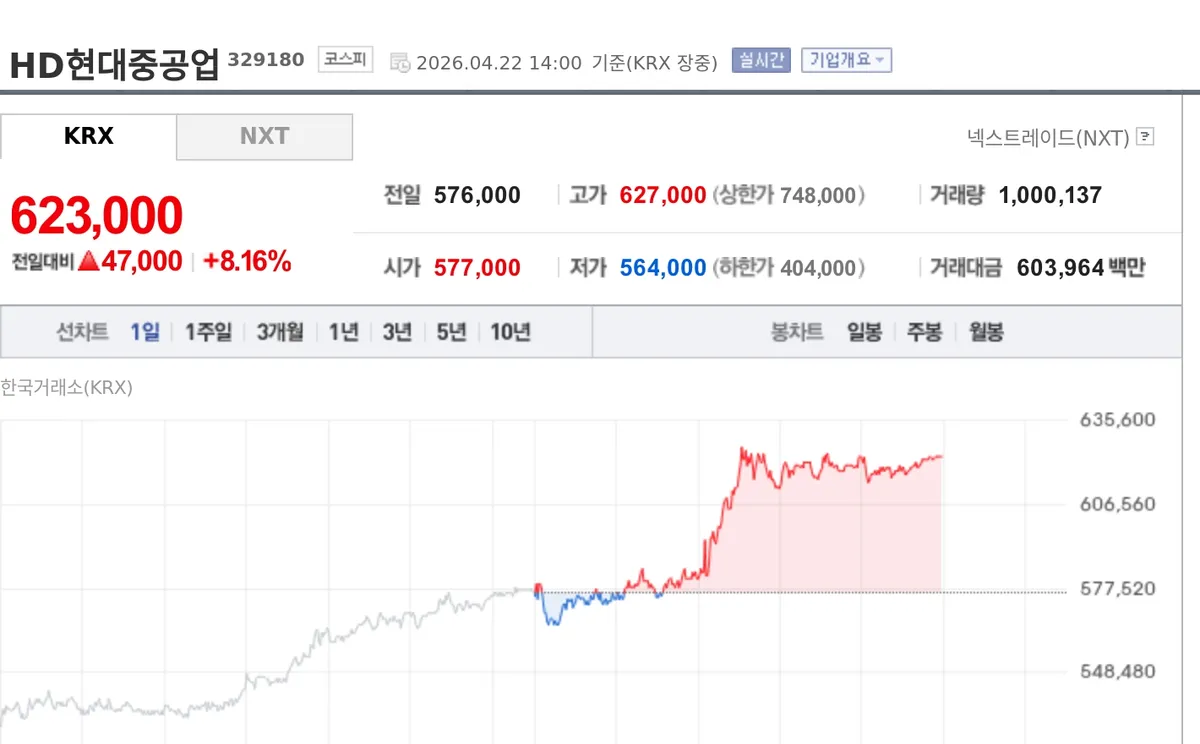Open the 월봉 monthly candlestick chart
Viewport: 1200px width, 744px height.
pos(986,333)
